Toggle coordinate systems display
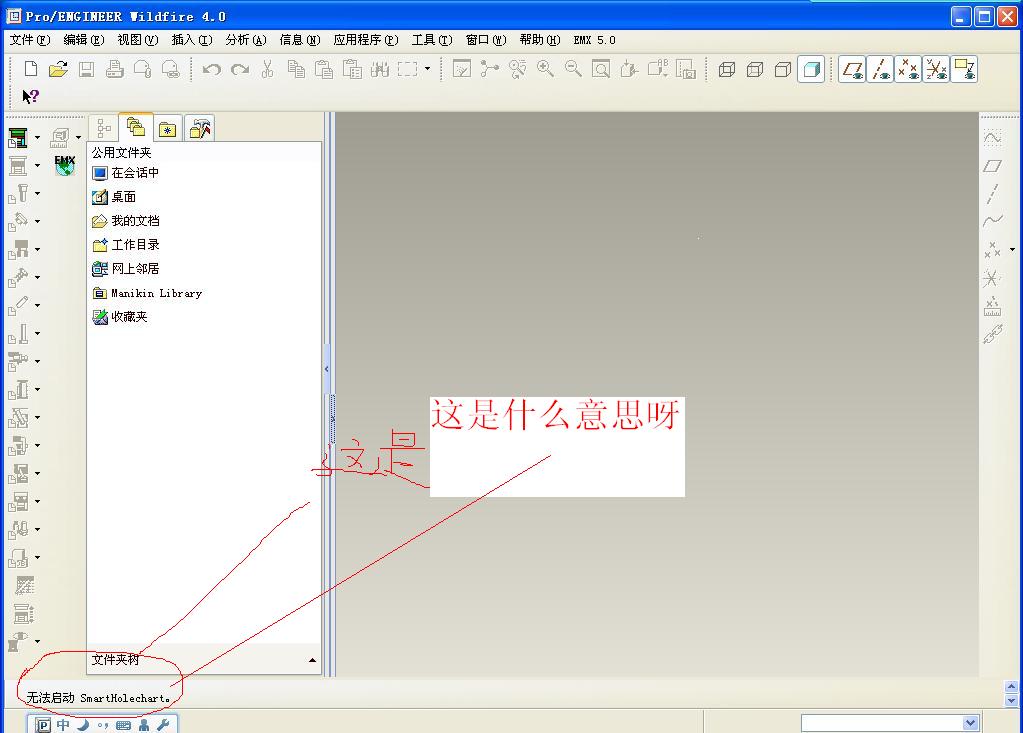 click(x=936, y=70)
